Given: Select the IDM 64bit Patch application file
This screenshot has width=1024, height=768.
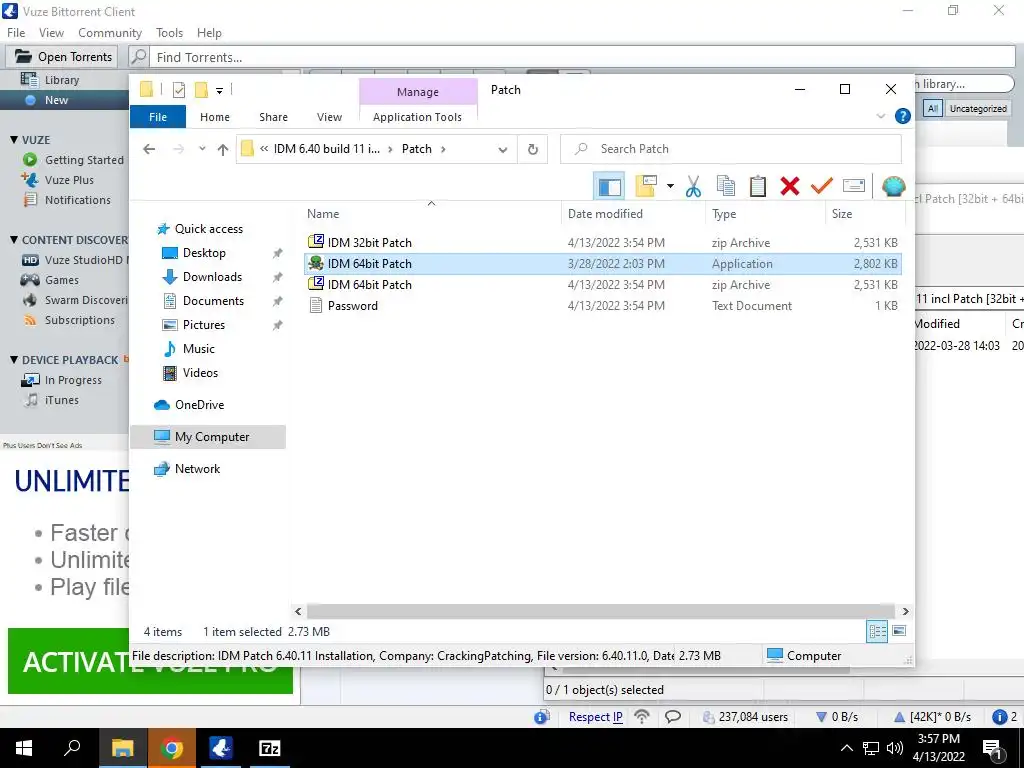Looking at the screenshot, I should [603, 264].
